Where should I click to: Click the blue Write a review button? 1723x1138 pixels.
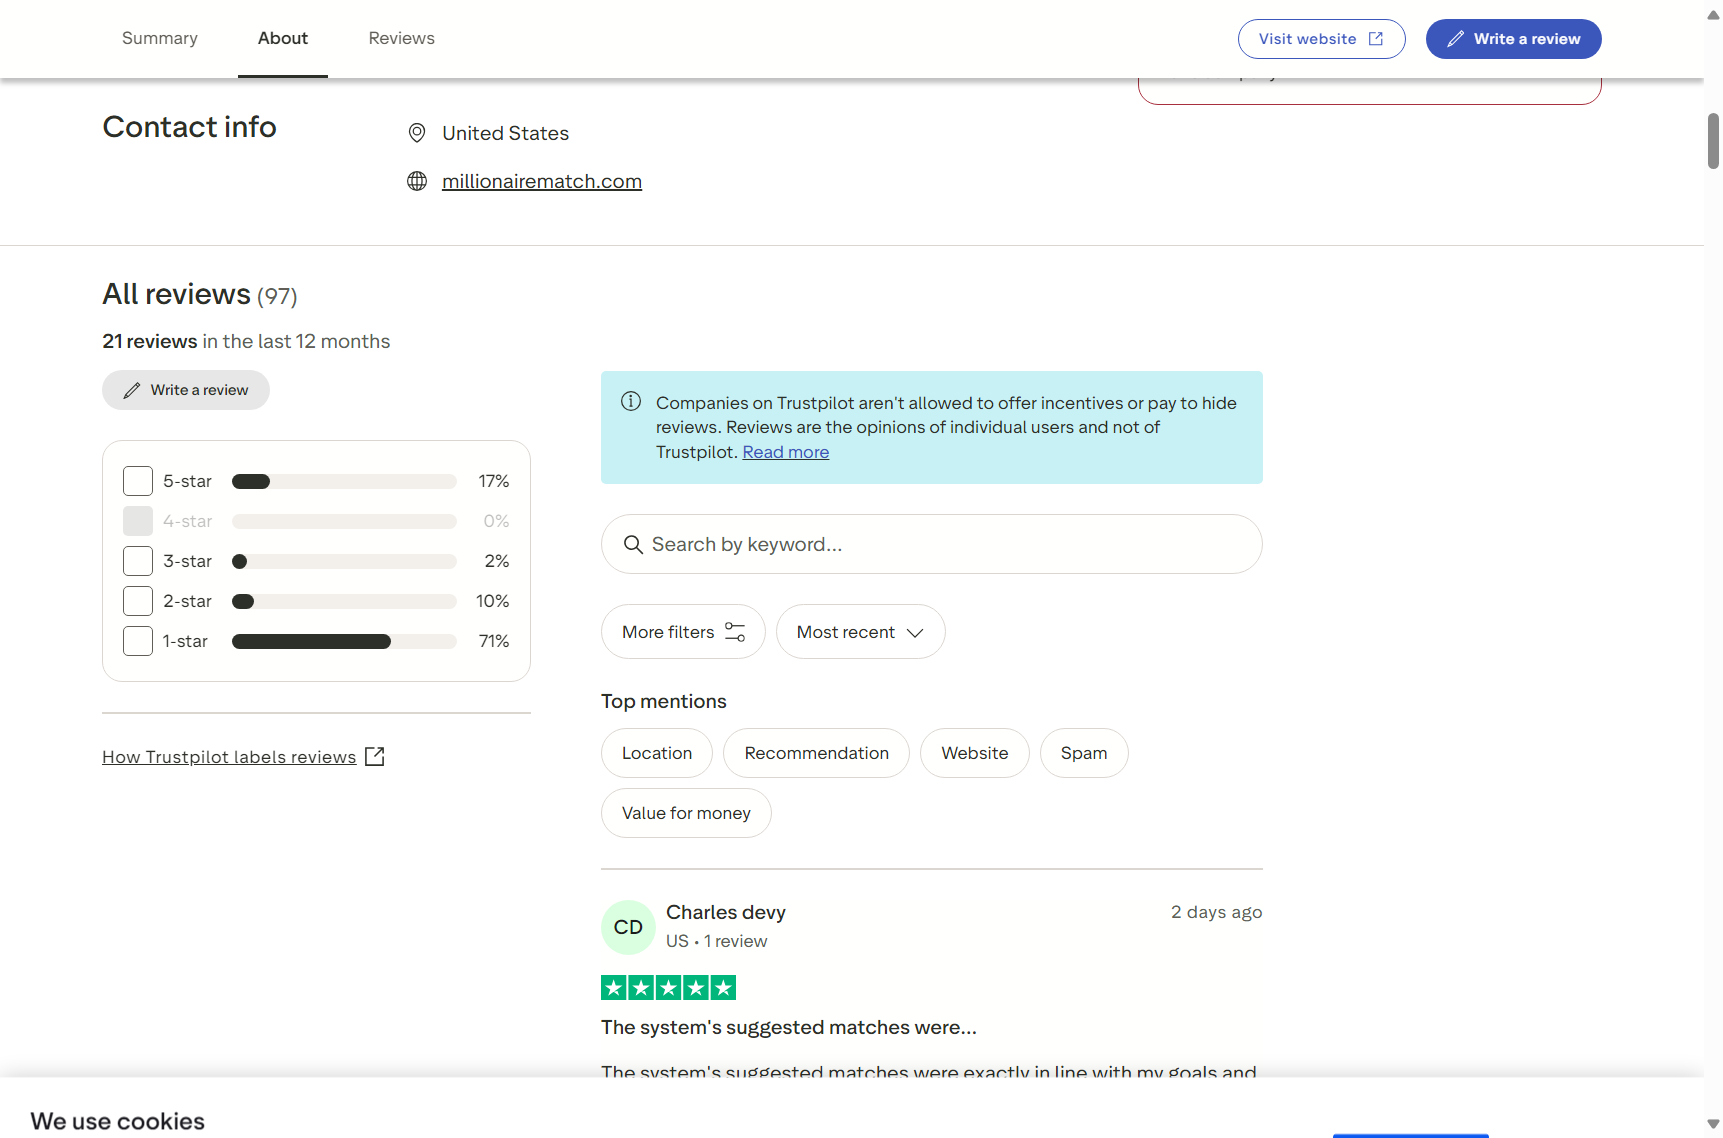point(1513,39)
